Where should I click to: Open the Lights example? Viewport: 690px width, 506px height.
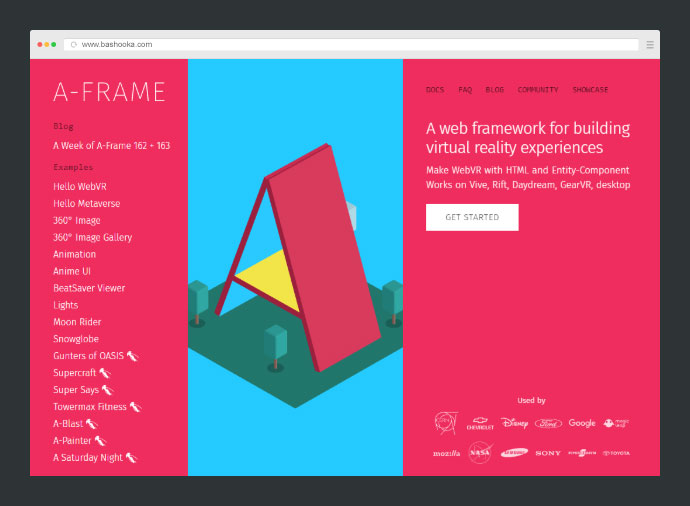pos(66,305)
